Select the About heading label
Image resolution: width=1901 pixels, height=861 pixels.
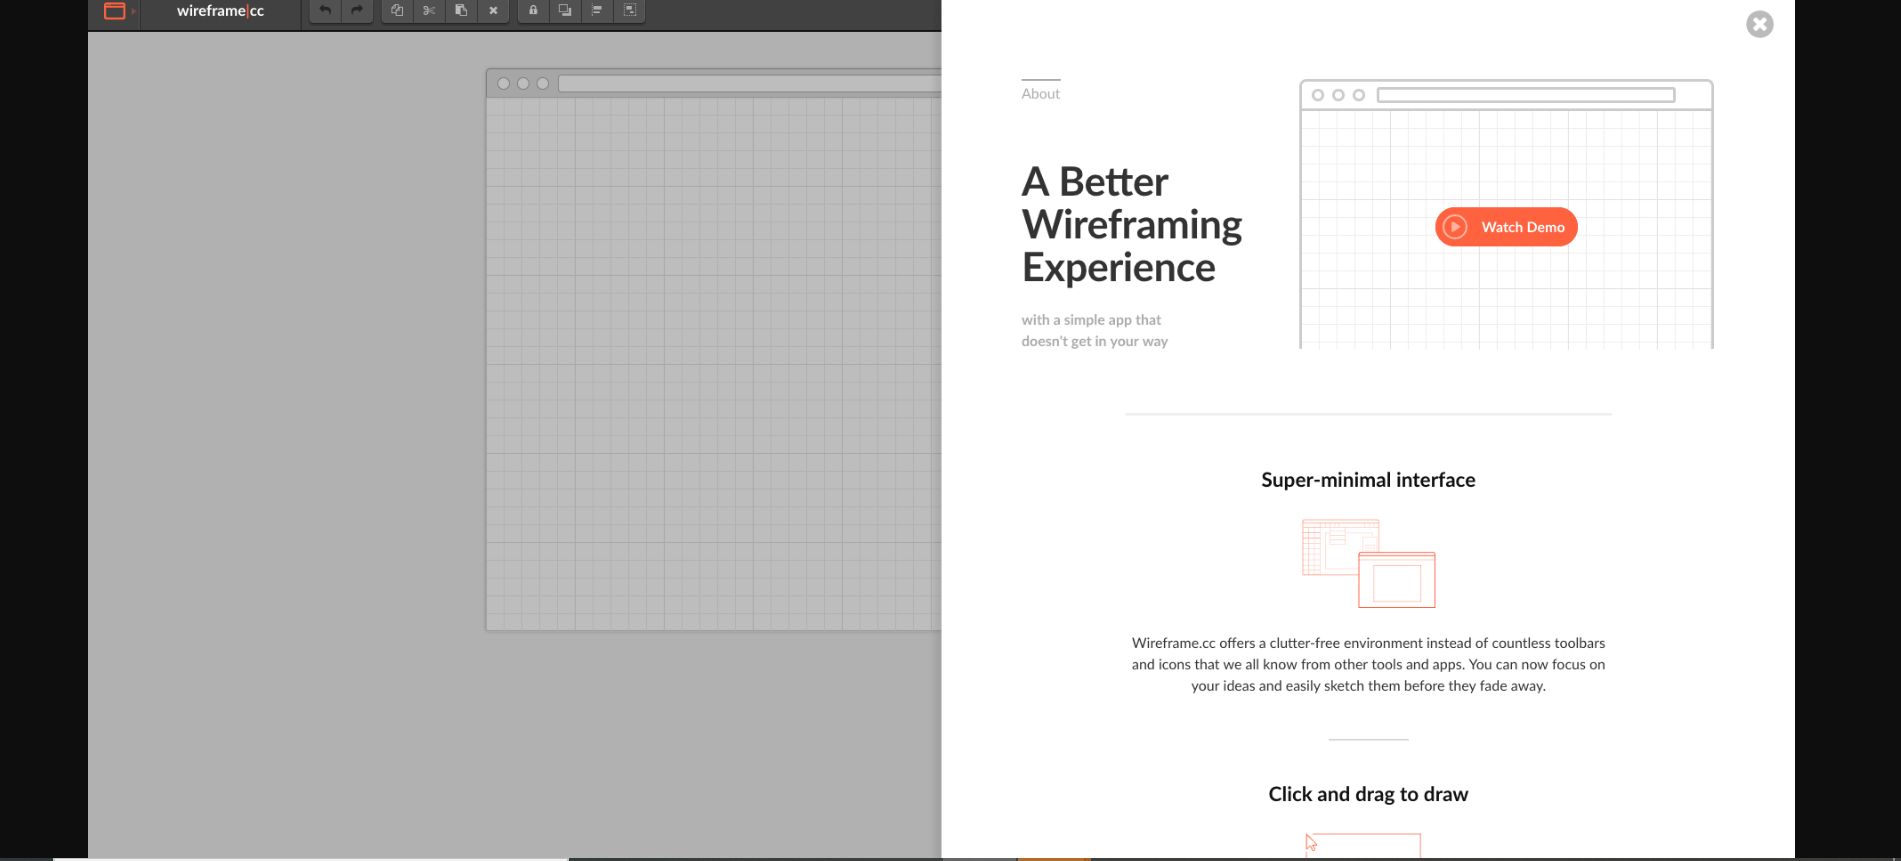[1040, 94]
